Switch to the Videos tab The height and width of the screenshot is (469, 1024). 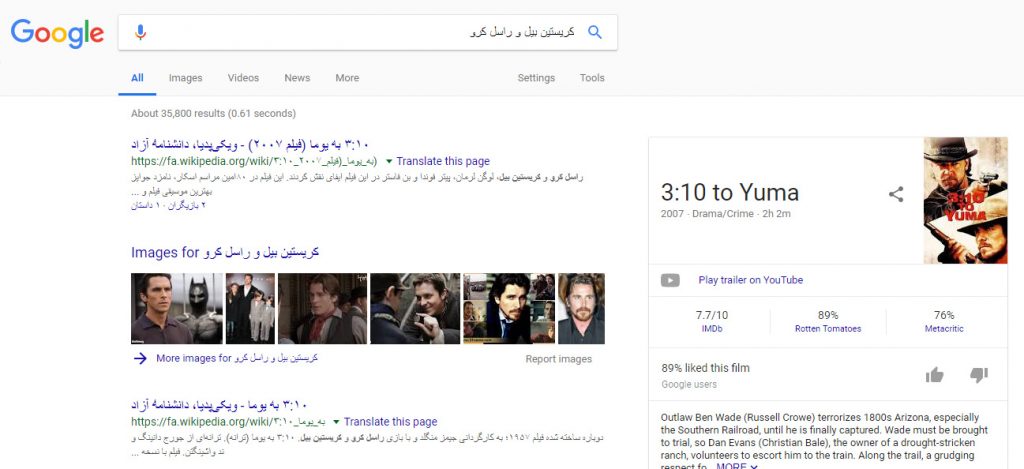244,78
